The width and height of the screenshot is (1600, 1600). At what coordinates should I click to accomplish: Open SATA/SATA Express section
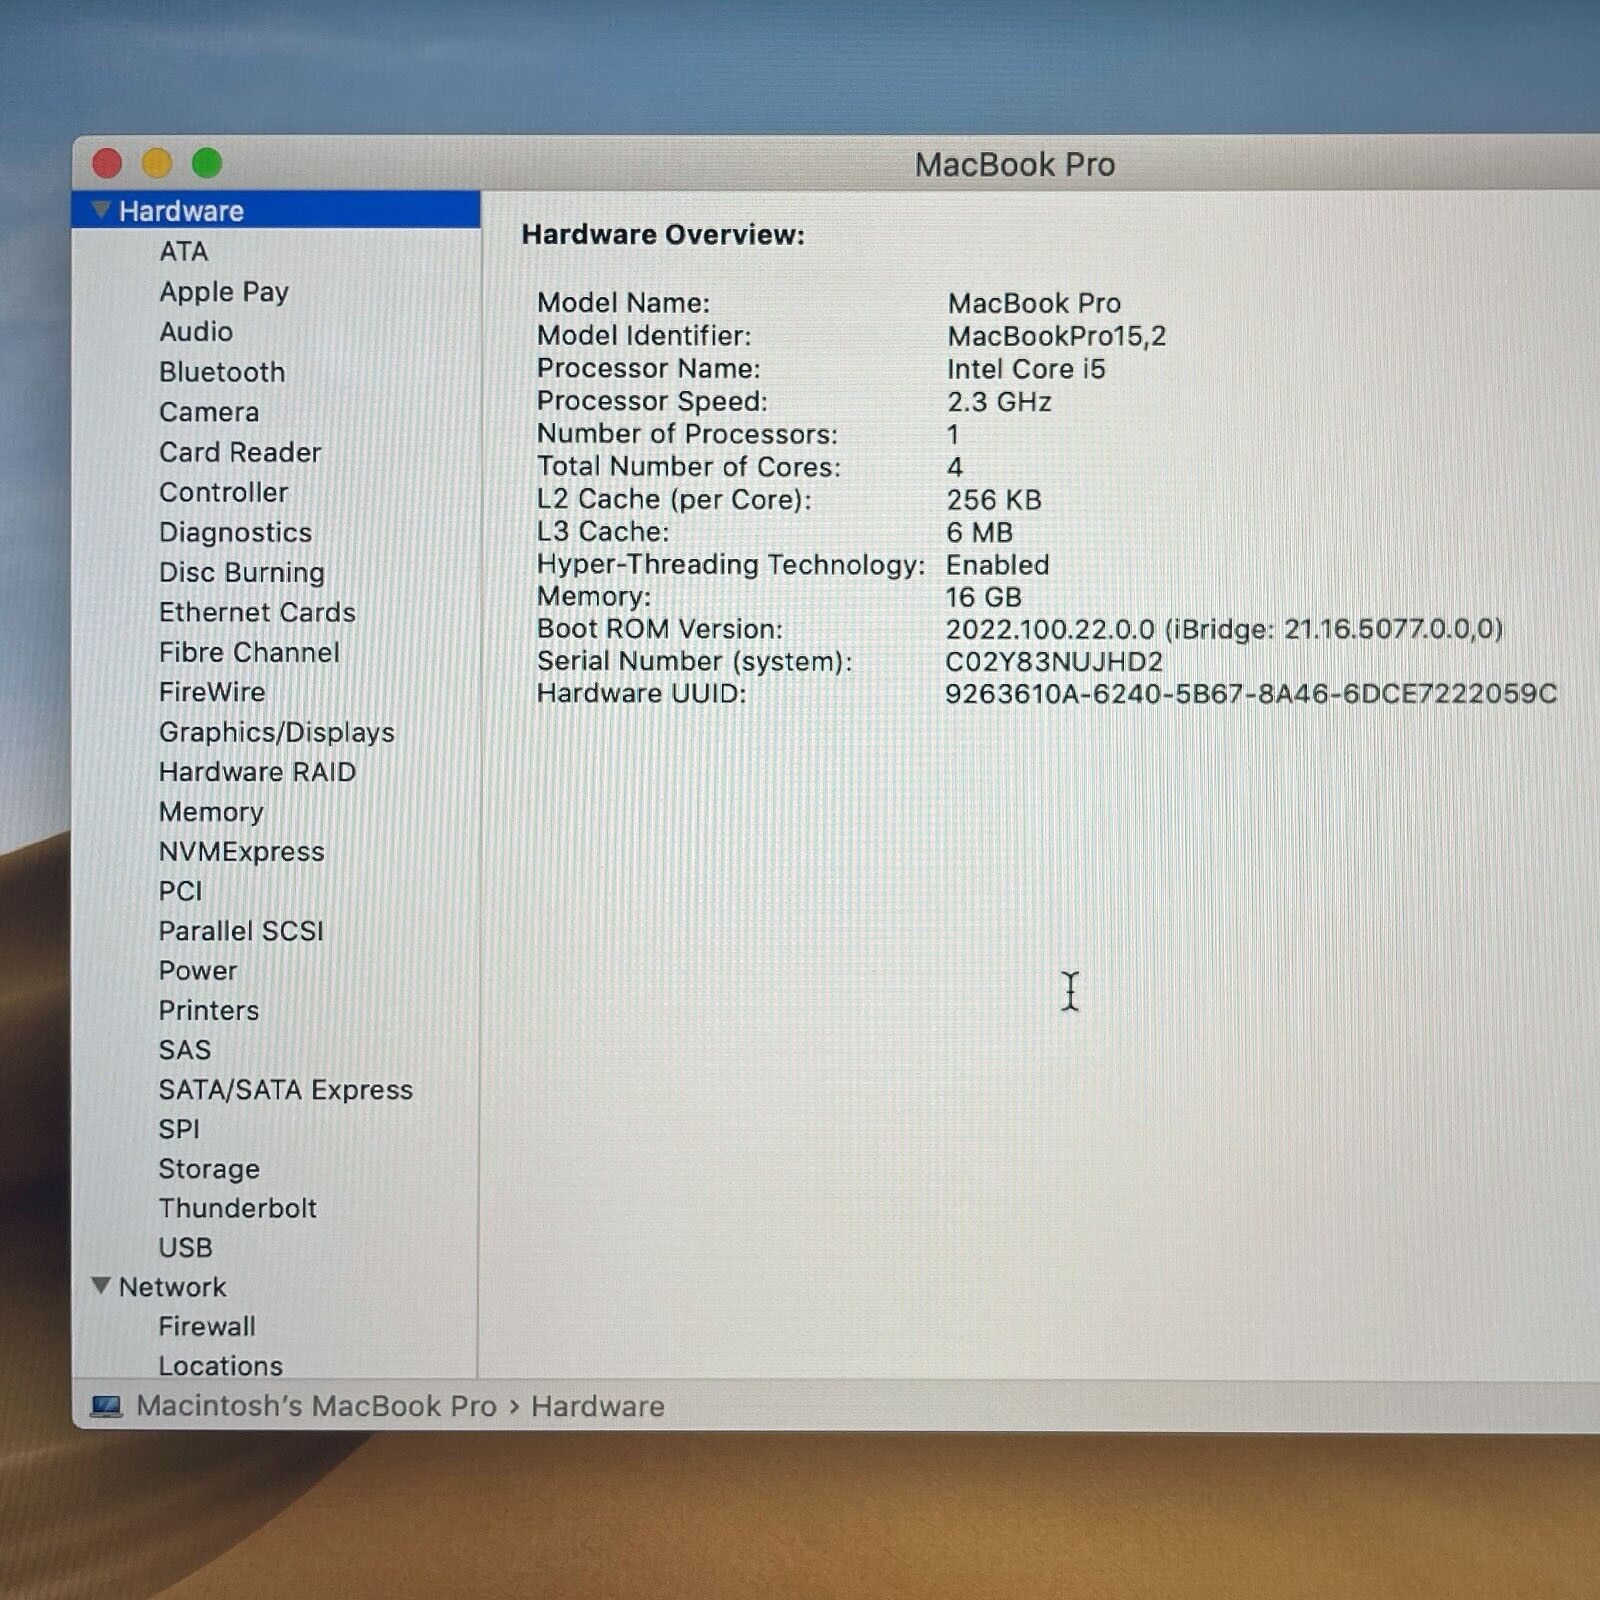[286, 1089]
